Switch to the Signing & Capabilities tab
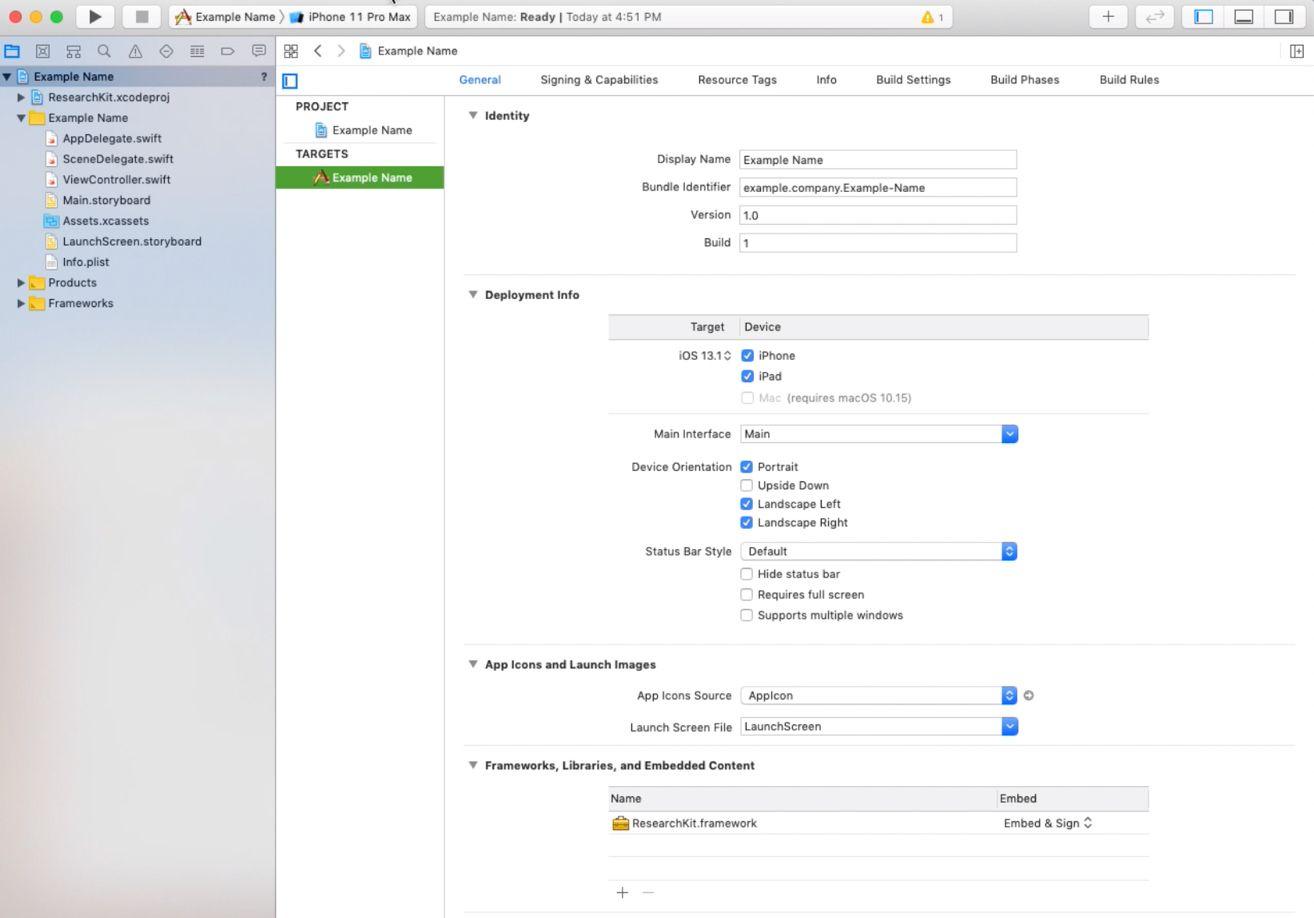Viewport: 1314px width, 918px height. click(x=598, y=79)
